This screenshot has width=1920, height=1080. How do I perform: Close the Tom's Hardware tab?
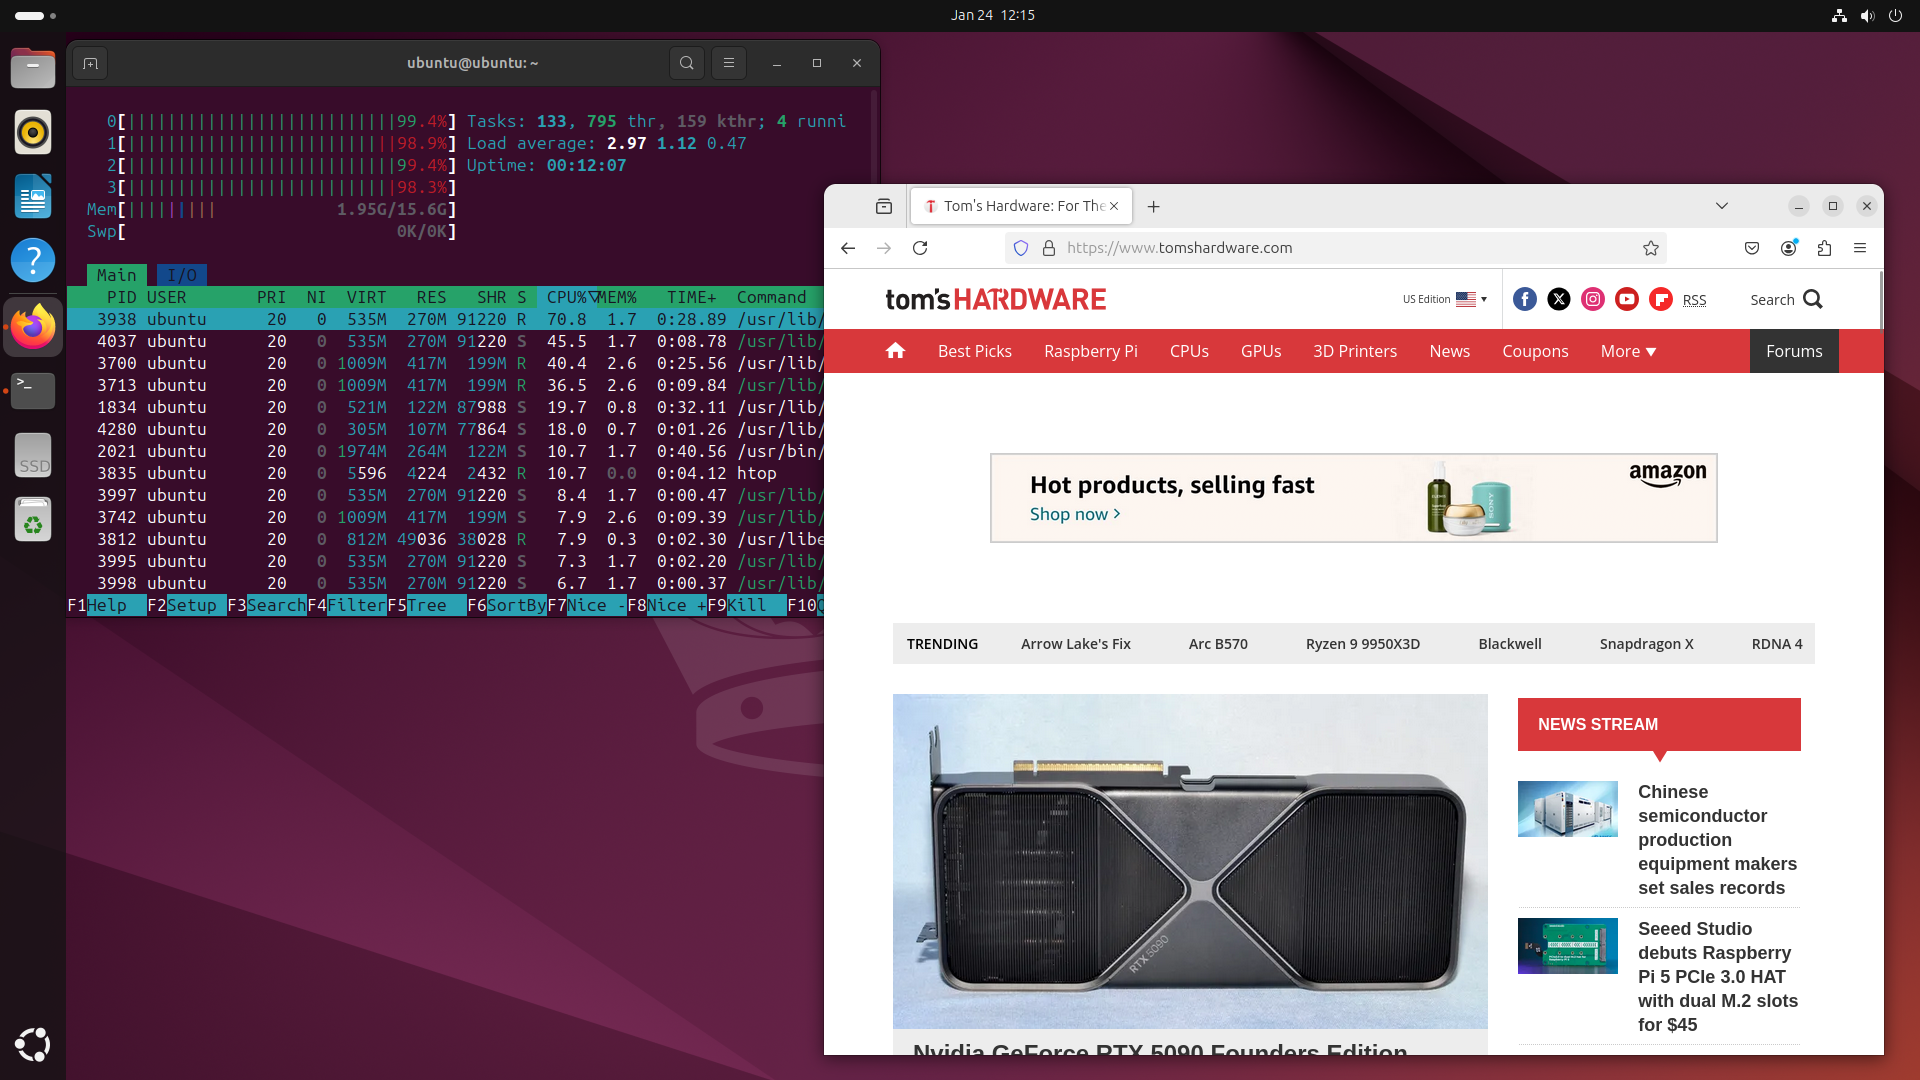pos(1114,206)
